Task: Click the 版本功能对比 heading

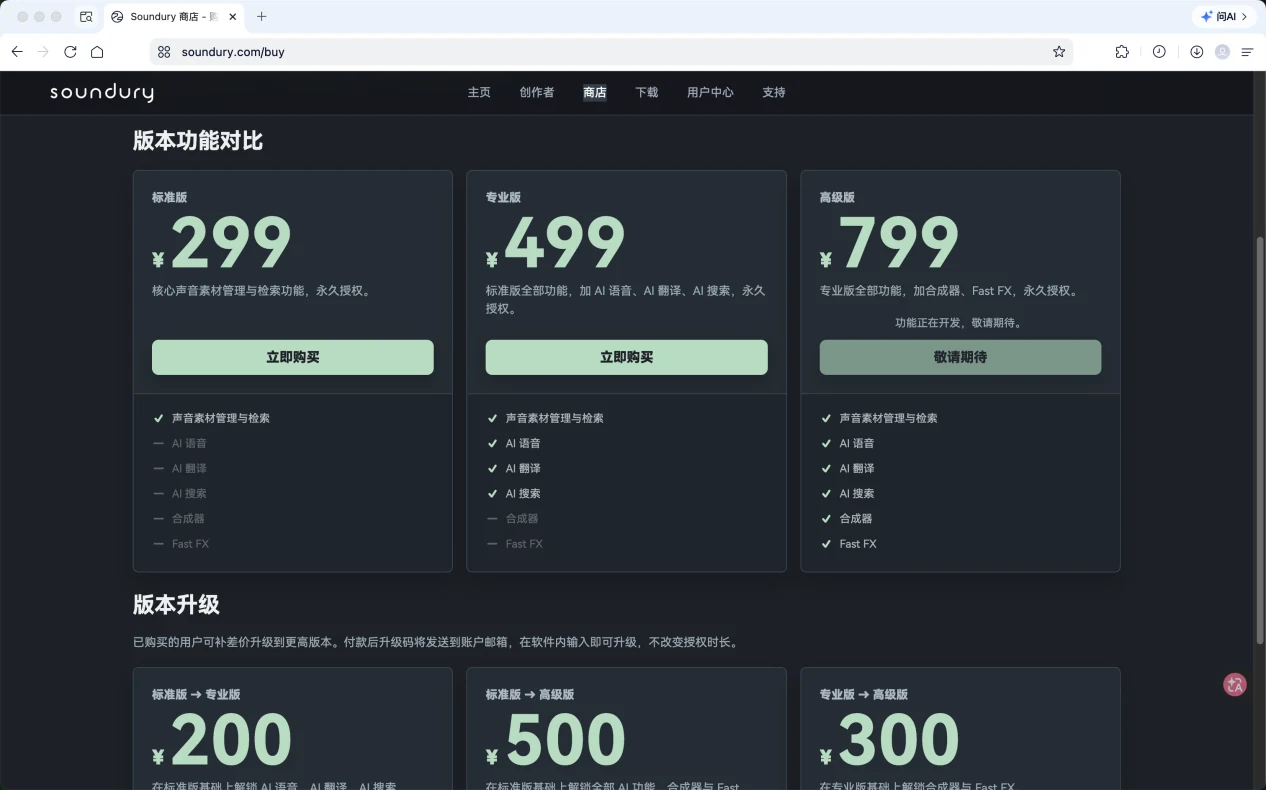Action: click(x=198, y=141)
